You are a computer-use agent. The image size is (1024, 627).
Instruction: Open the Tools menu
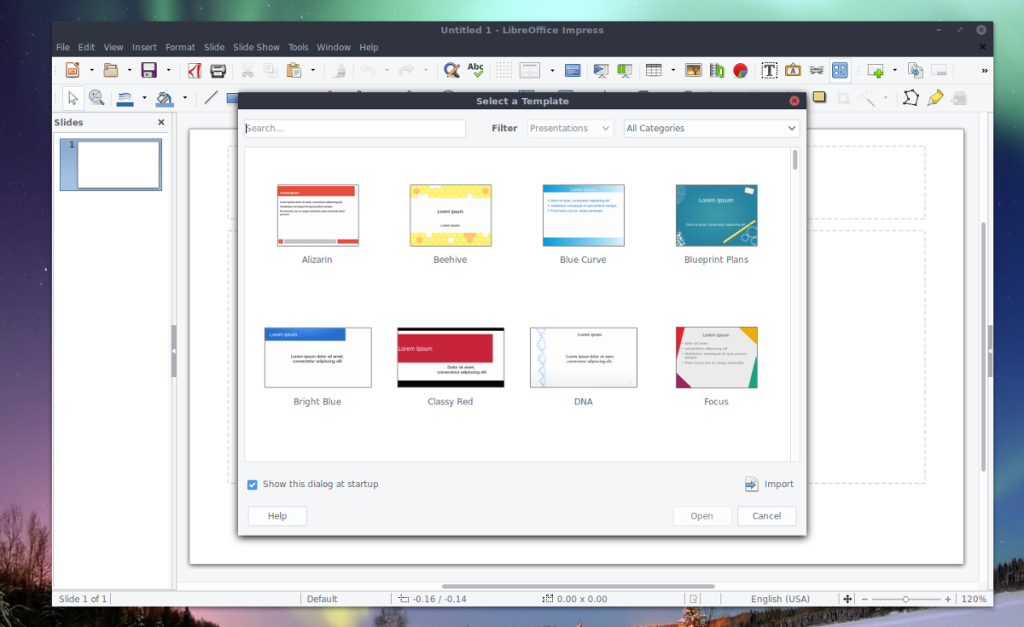point(296,46)
